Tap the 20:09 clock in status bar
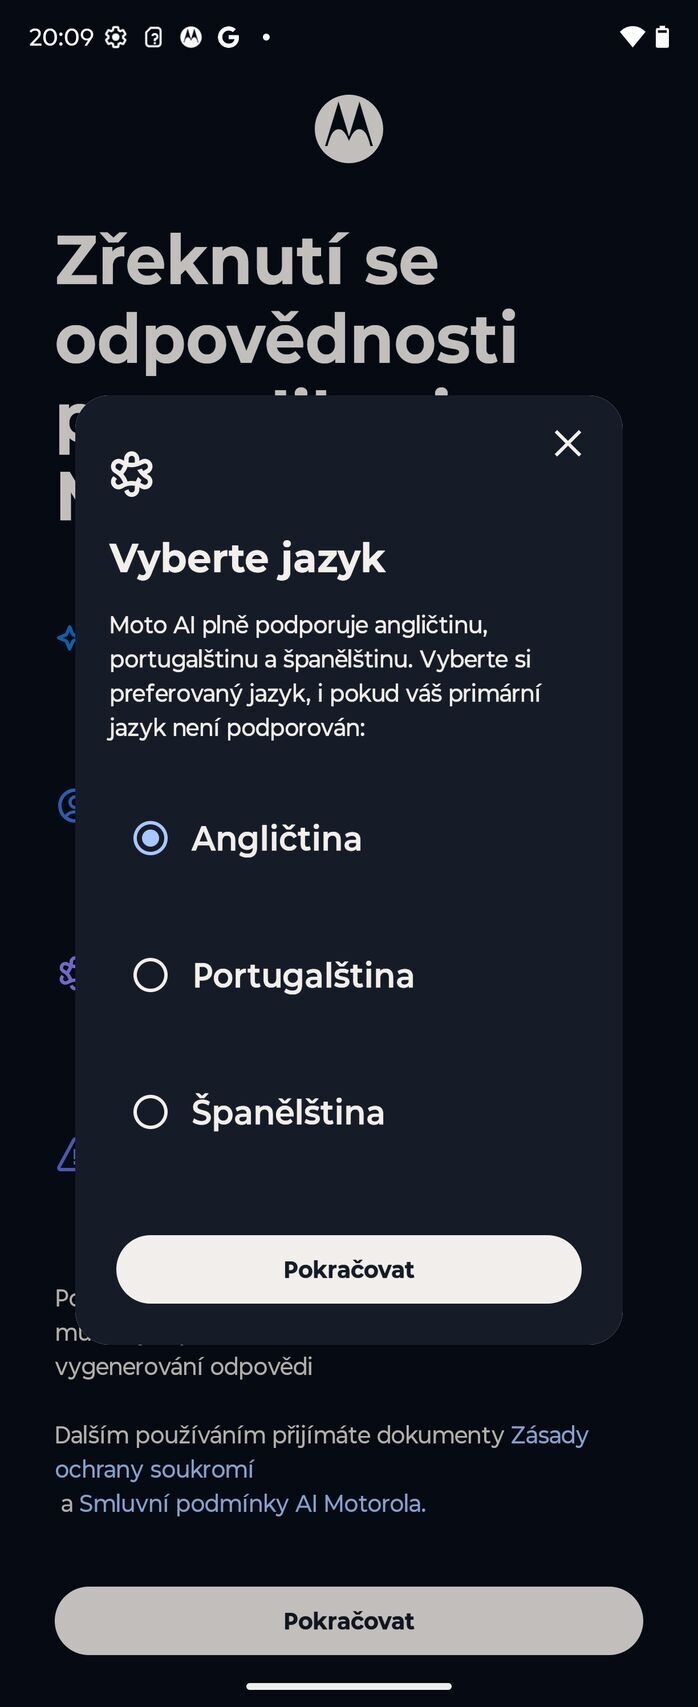Image resolution: width=698 pixels, height=1707 pixels. coord(61,38)
